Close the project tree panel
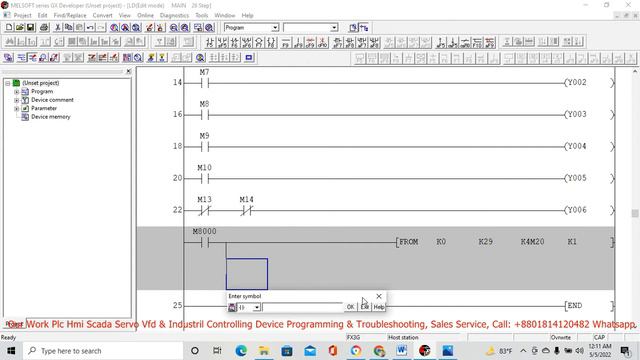Image resolution: width=640 pixels, height=360 pixels. click(129, 71)
